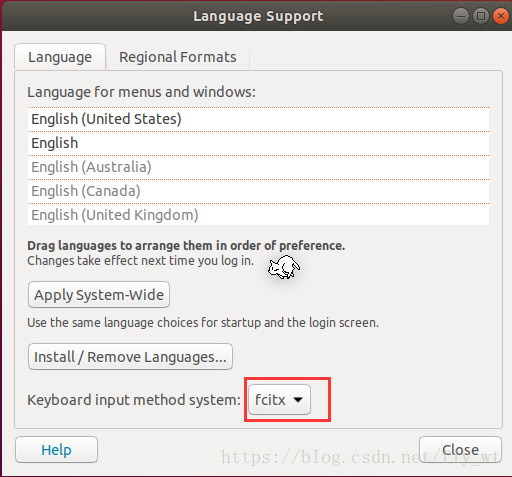Select the plain English language entry
The image size is (512, 477).
258,143
